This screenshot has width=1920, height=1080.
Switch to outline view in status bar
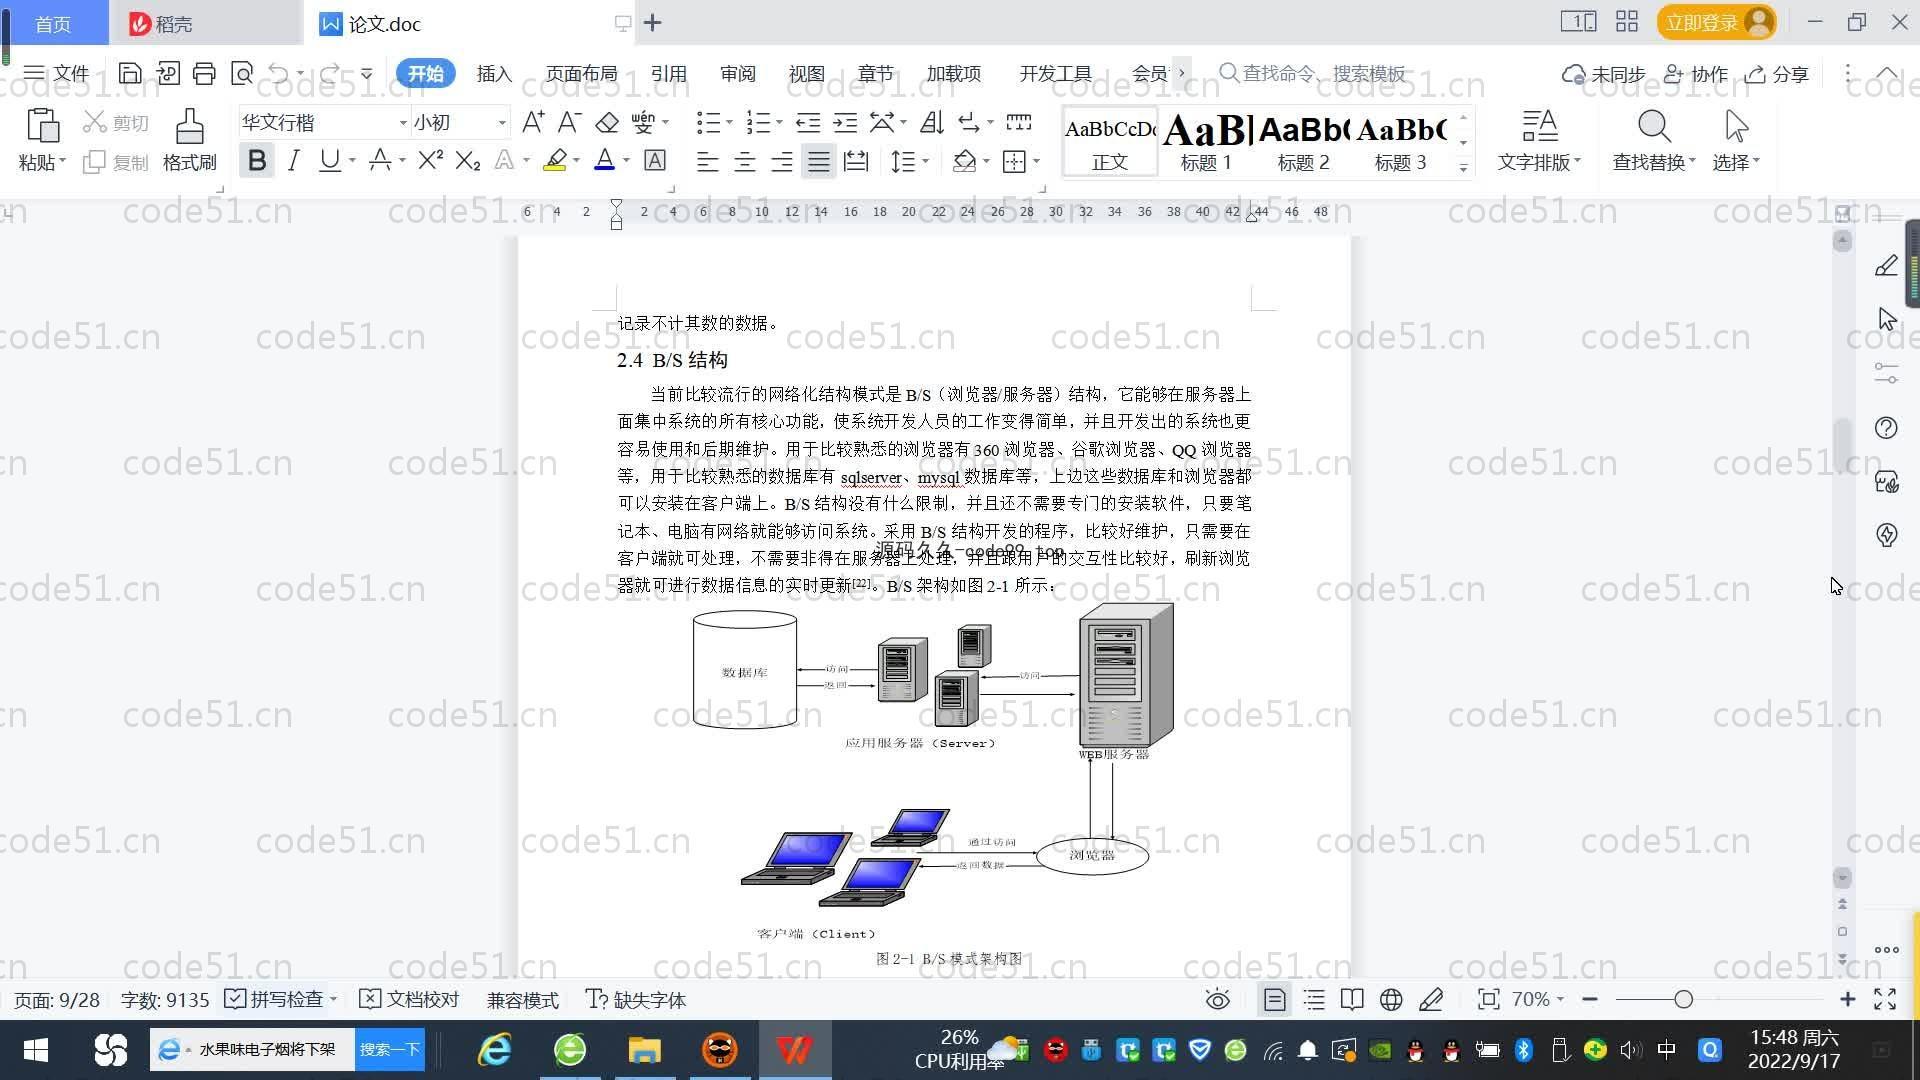[1314, 999]
